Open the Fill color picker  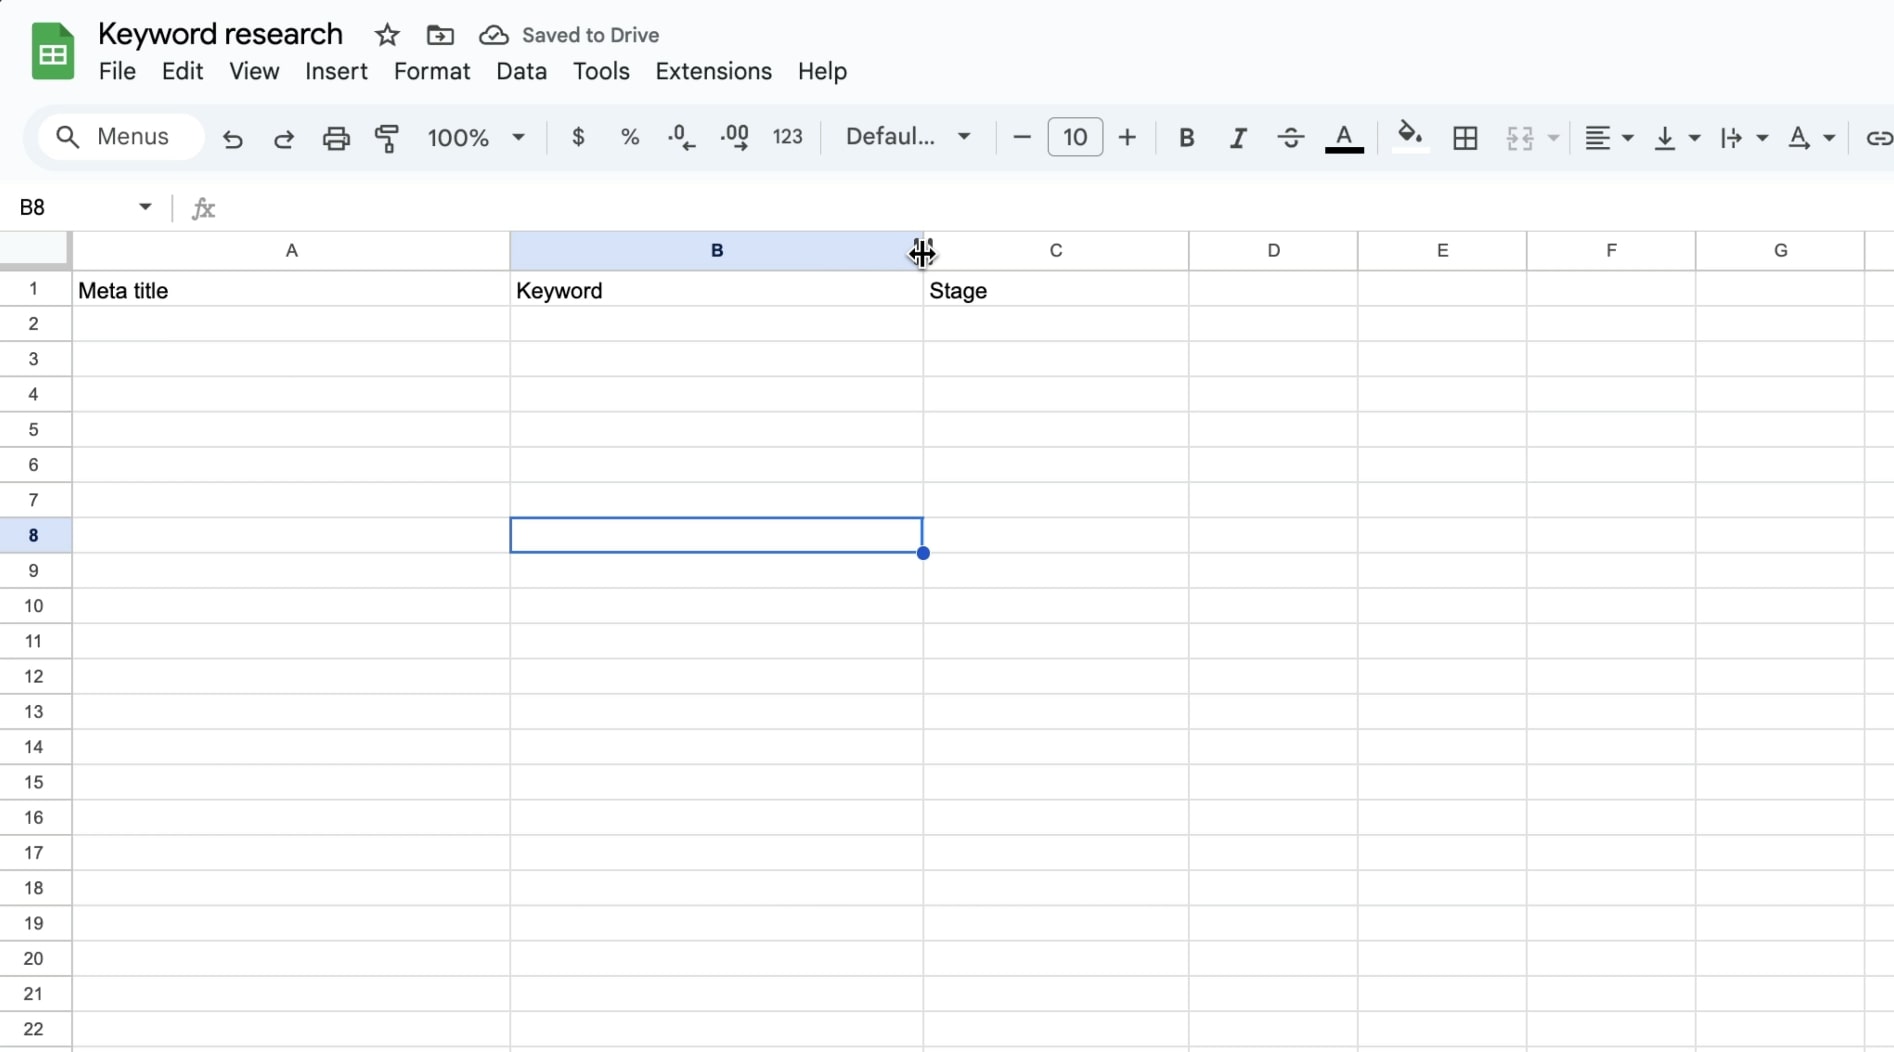coord(1410,137)
